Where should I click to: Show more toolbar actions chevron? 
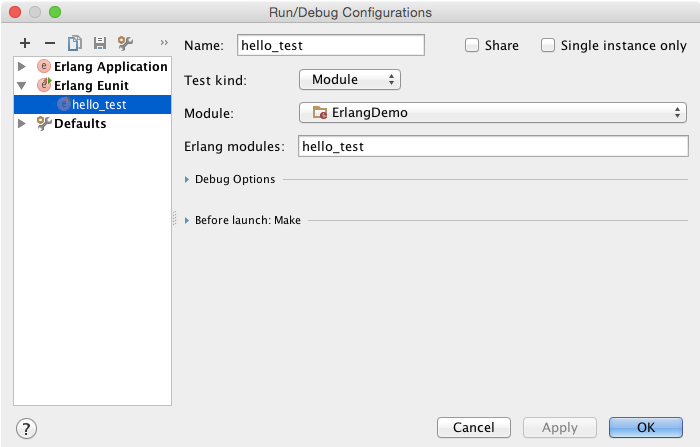point(164,42)
